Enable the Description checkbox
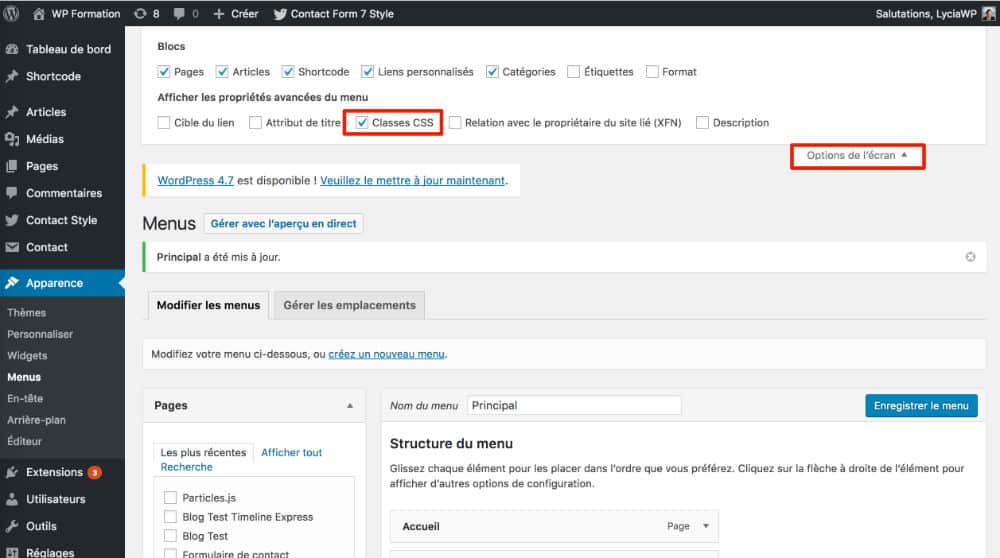This screenshot has height=558, width=1000. tap(702, 122)
